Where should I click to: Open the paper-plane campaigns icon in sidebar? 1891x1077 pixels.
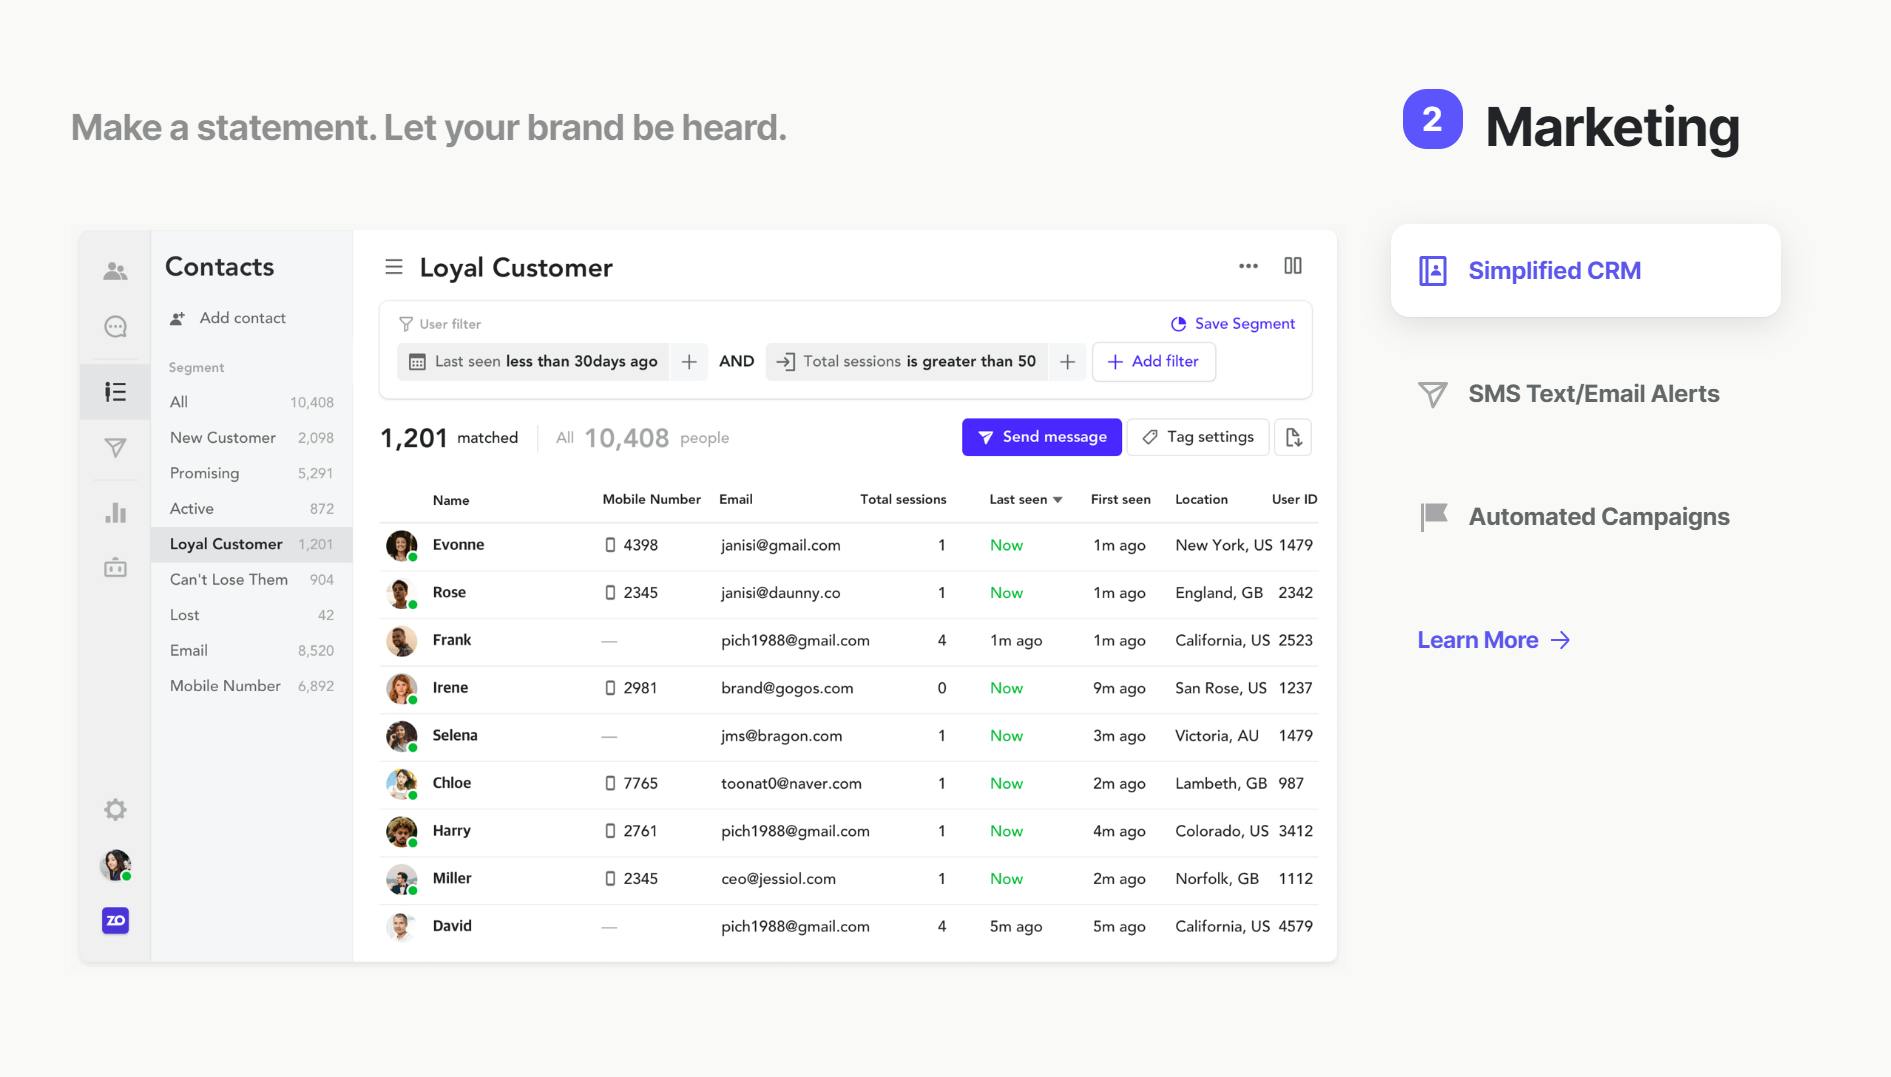click(x=115, y=448)
